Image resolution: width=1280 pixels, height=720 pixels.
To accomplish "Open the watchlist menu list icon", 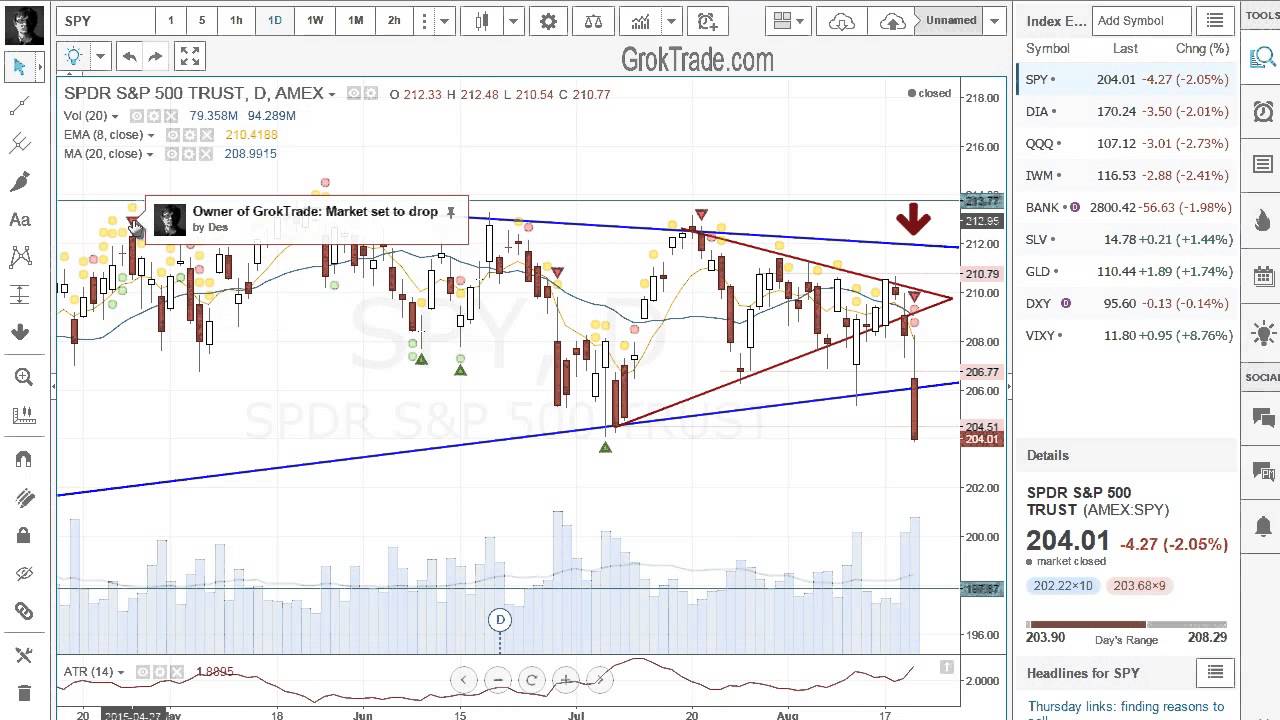I will coord(1214,20).
